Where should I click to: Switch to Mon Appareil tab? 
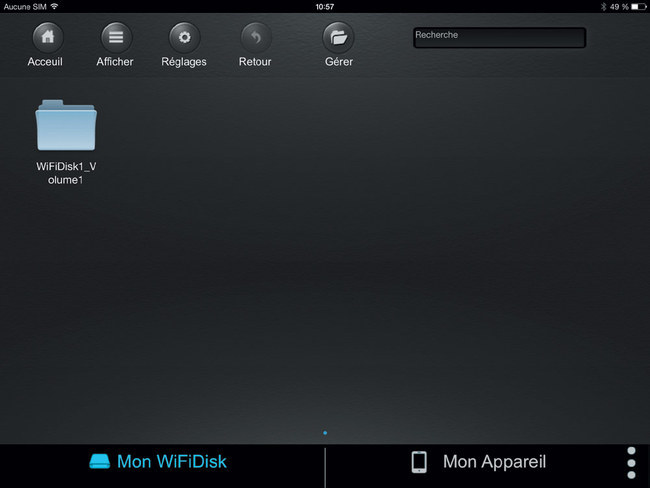point(479,461)
